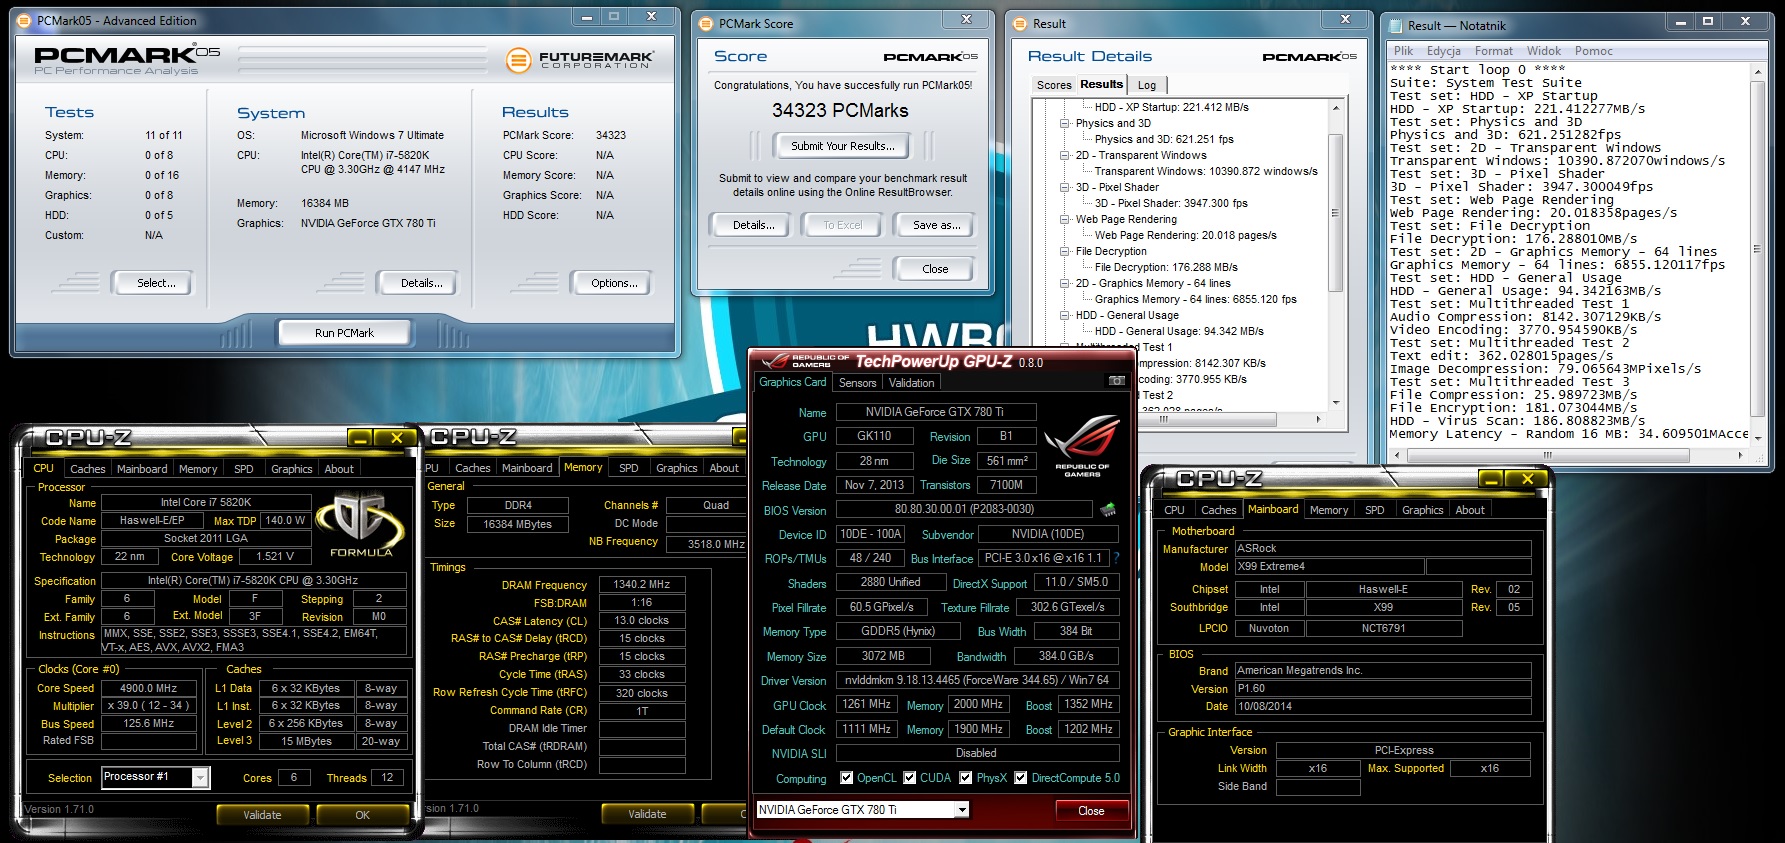Click the greyed-out To Excel button

[x=842, y=225]
